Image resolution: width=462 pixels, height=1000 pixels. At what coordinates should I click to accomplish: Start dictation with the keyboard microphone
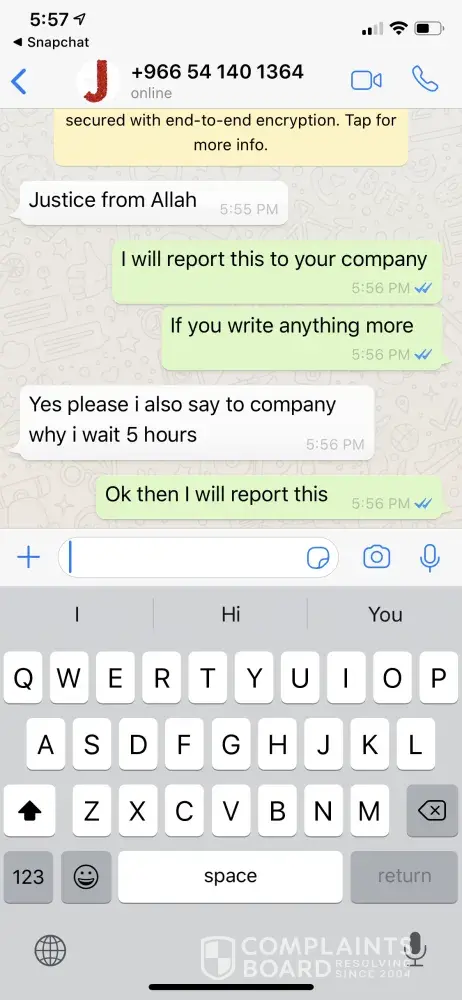click(x=416, y=950)
